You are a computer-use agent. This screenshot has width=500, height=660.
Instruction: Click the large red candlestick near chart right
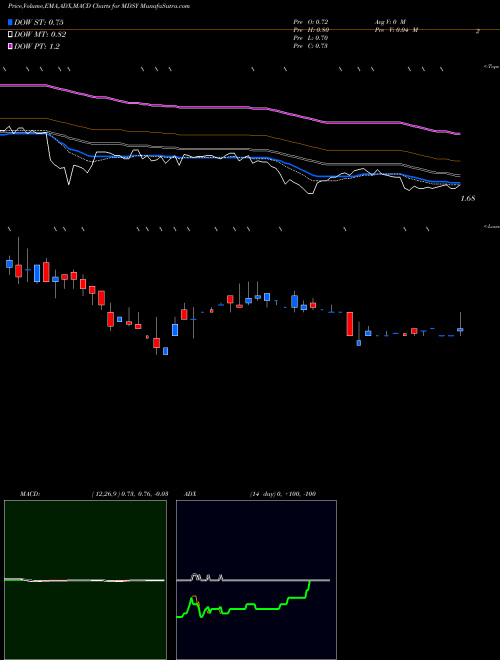point(350,324)
